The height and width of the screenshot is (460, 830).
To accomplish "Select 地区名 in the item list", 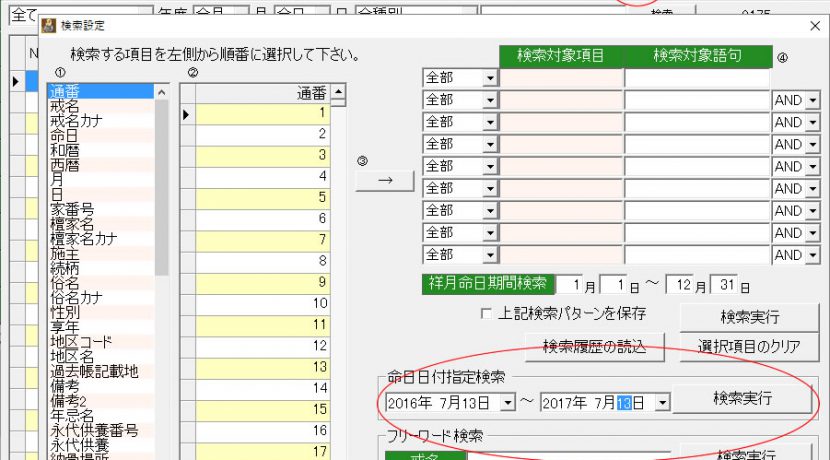I will pos(101,357).
